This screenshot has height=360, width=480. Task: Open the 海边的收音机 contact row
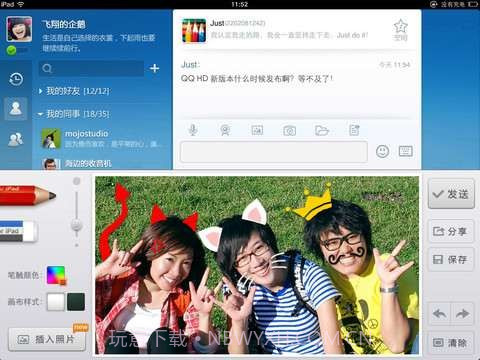103,163
